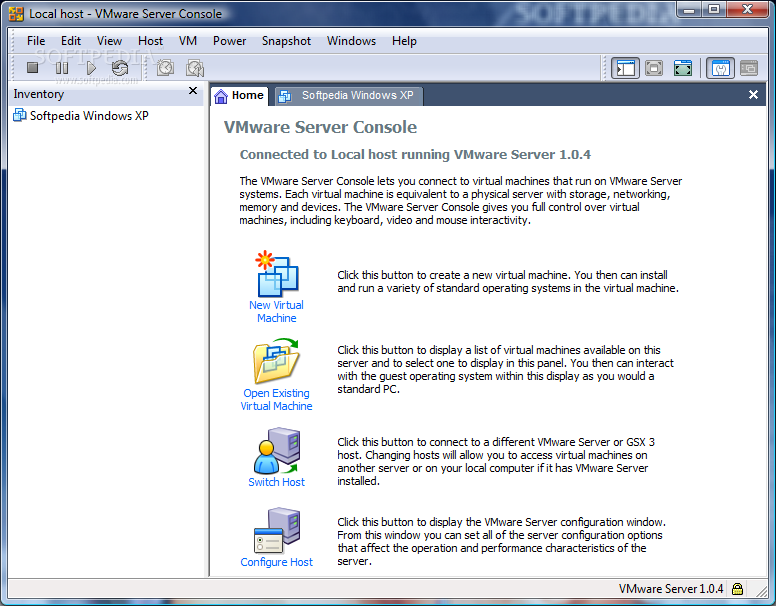Click the Switch Host link text

coord(276,482)
